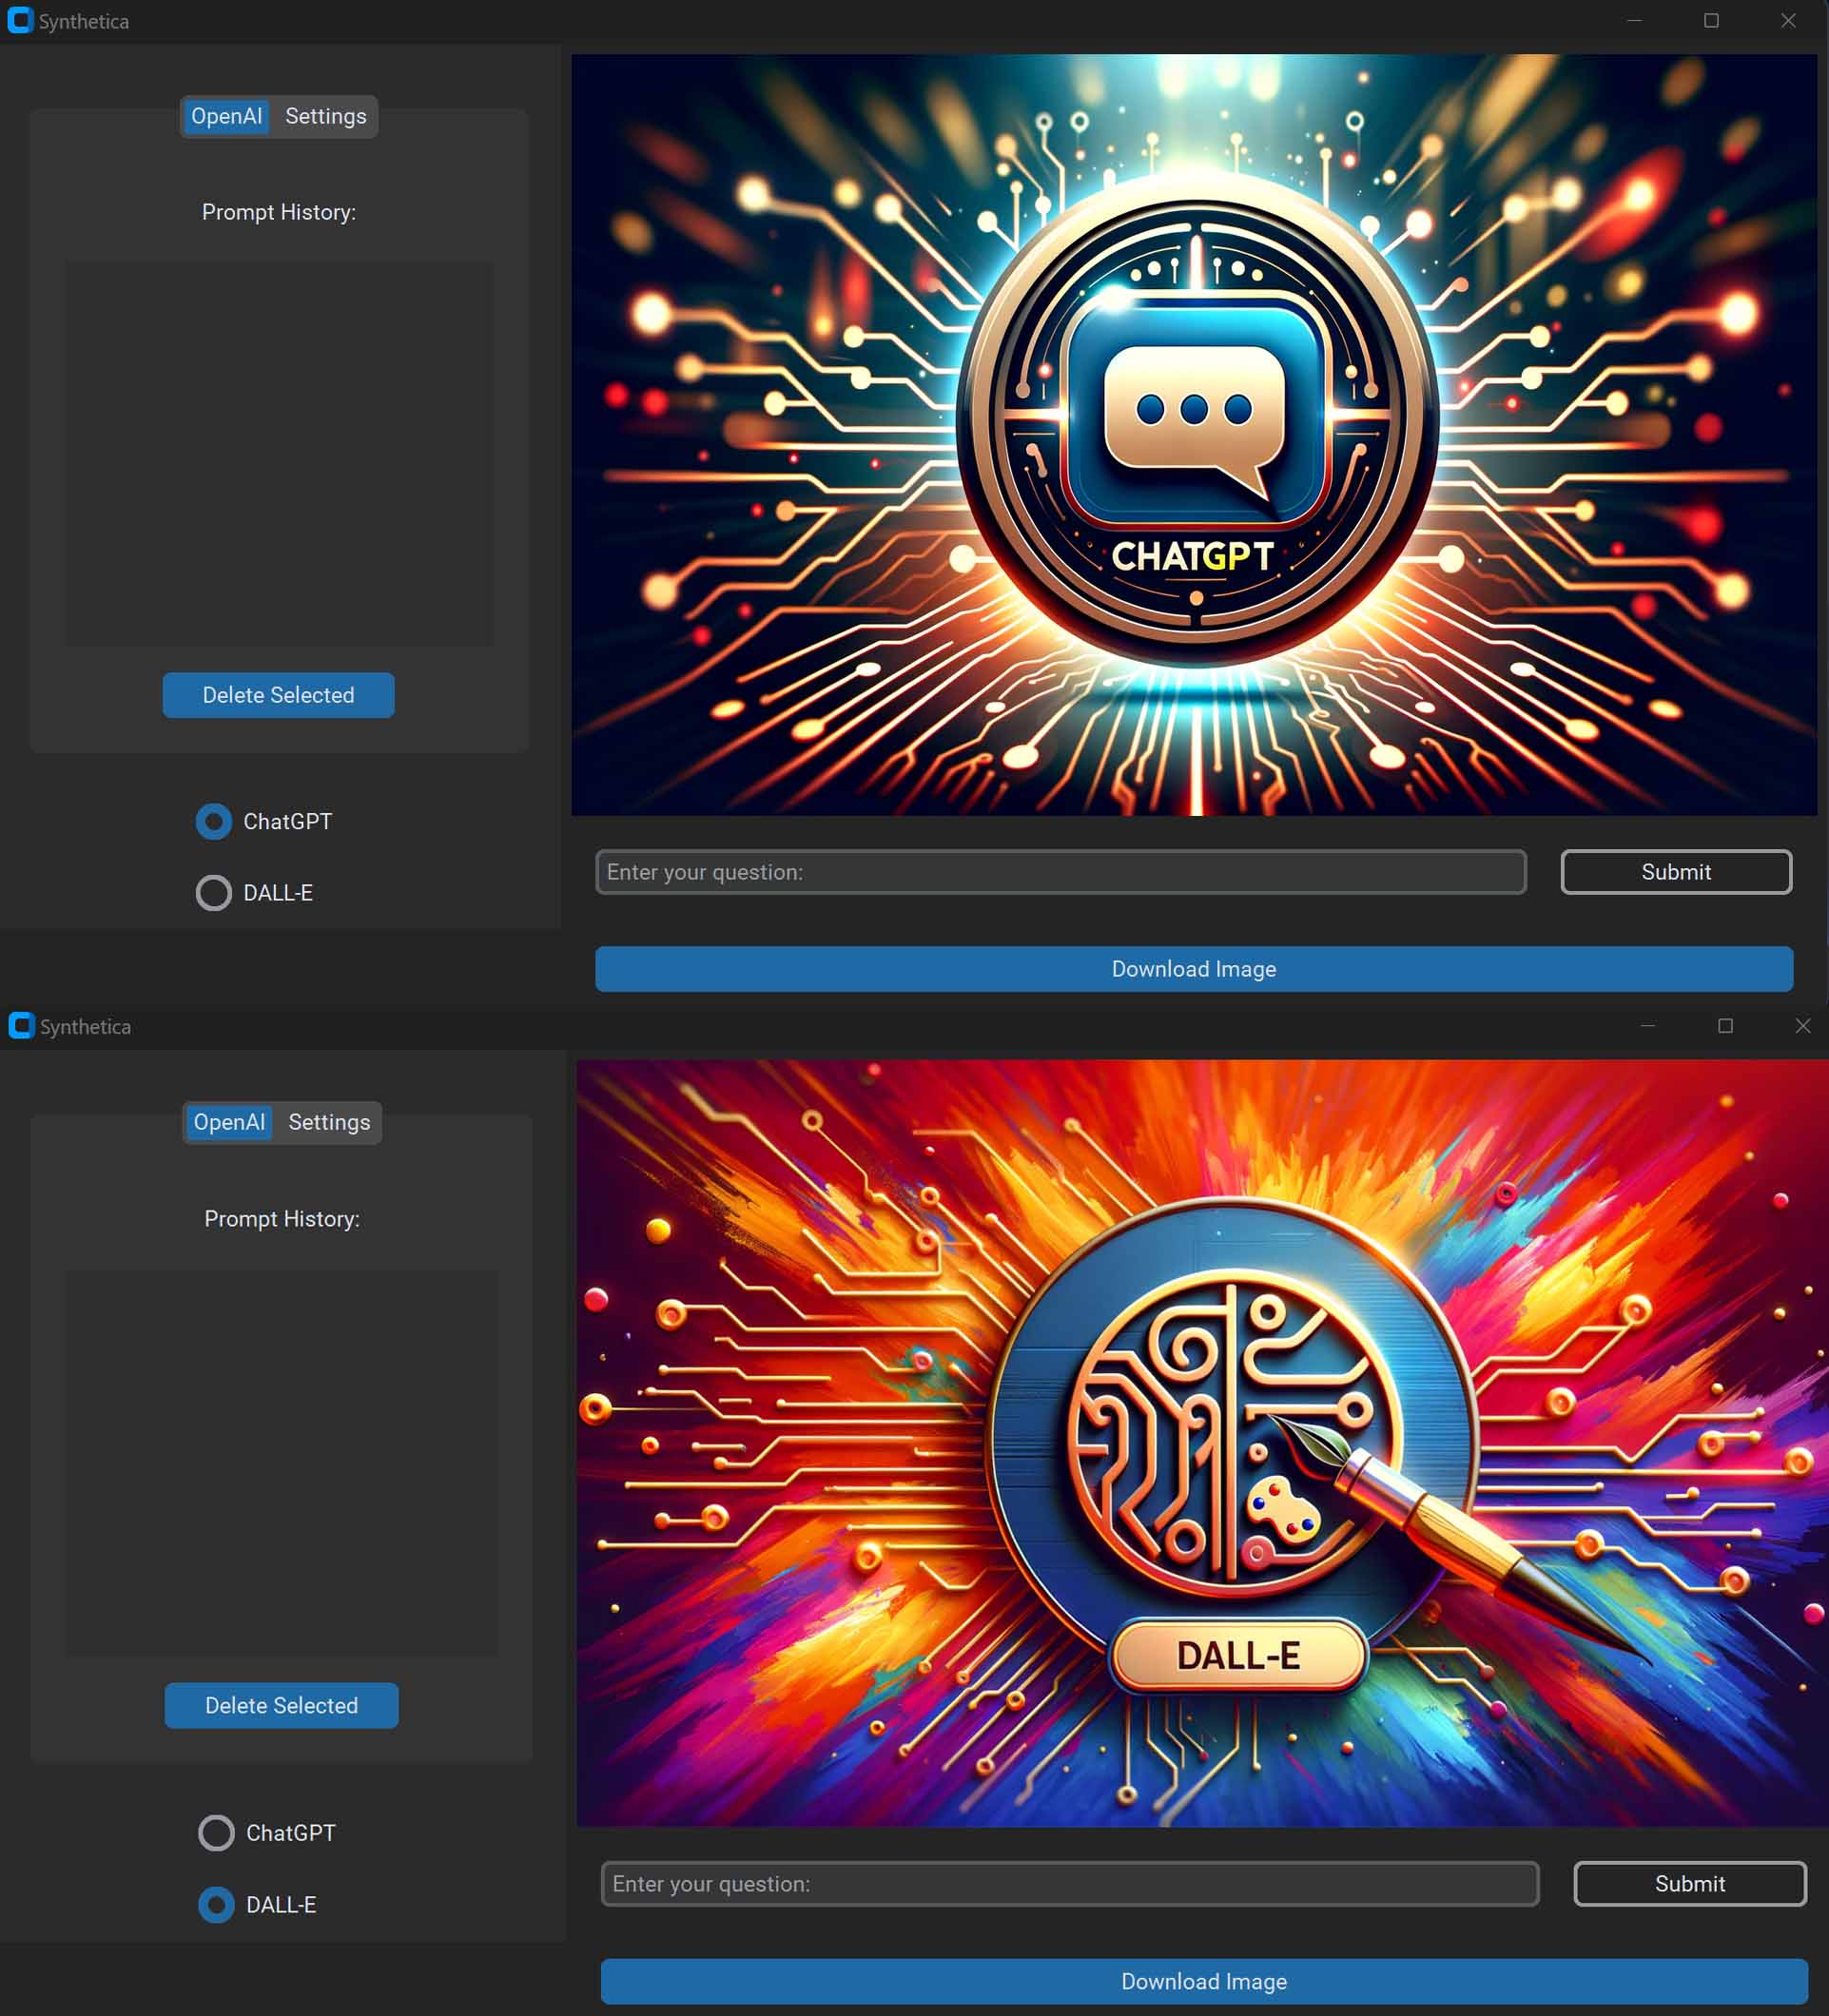
Task: Click 'Prompt History:' label in bottom window
Action: (x=282, y=1219)
